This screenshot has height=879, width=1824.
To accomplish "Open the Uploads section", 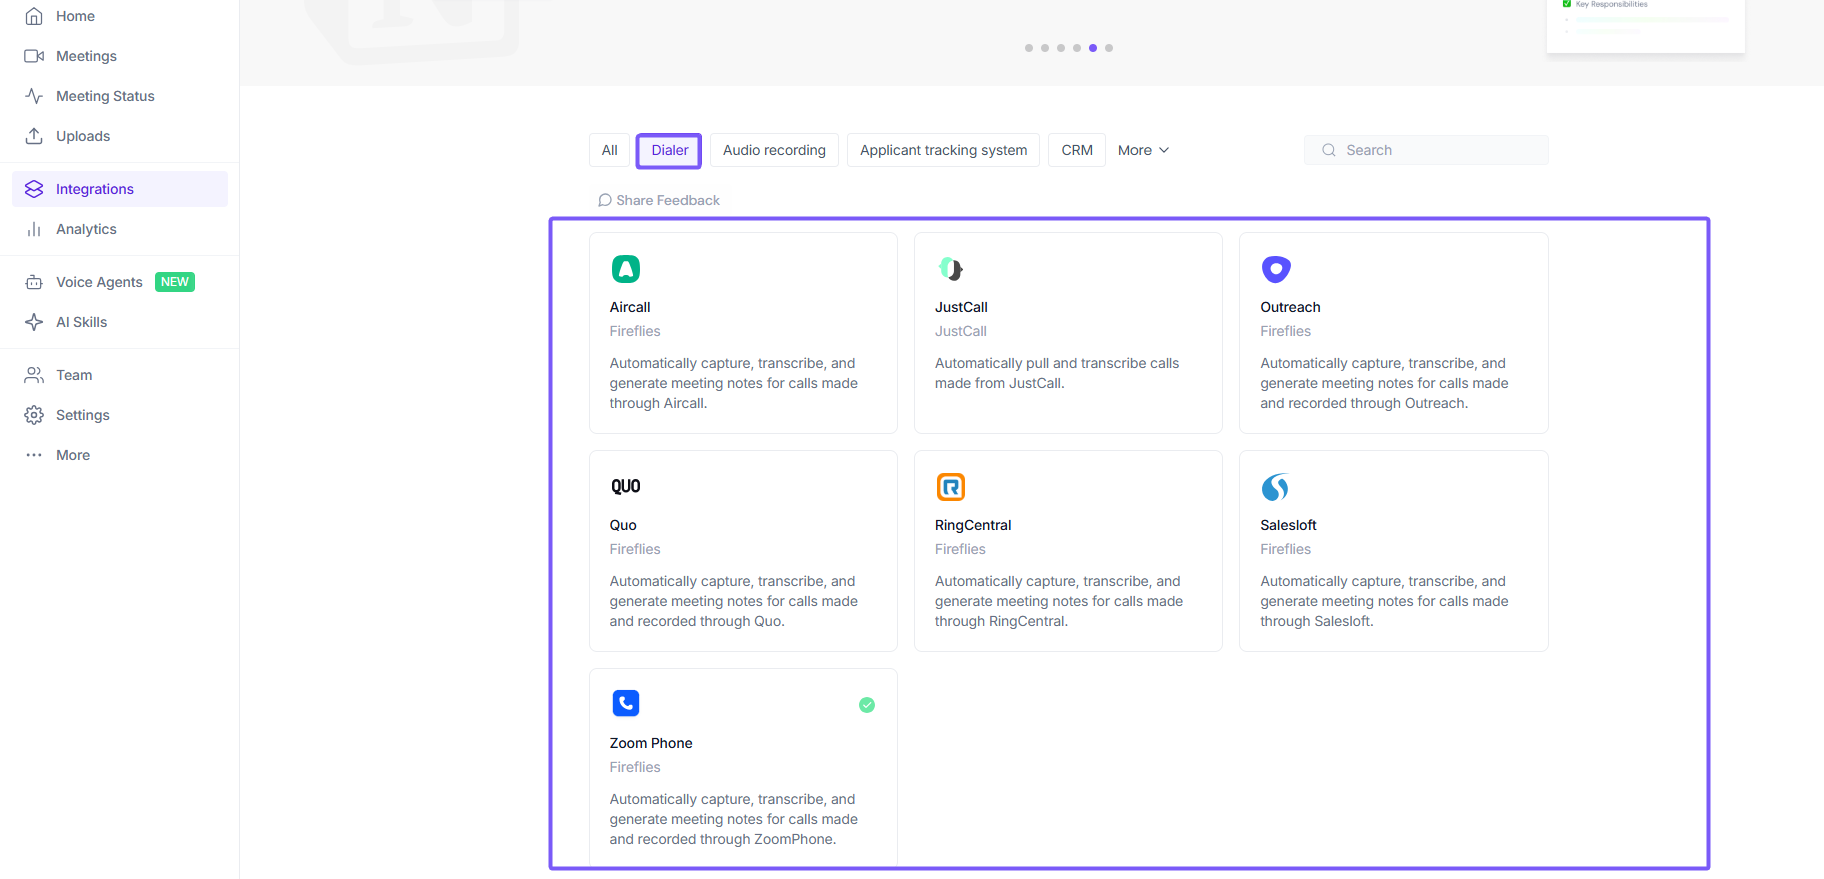I will point(83,136).
